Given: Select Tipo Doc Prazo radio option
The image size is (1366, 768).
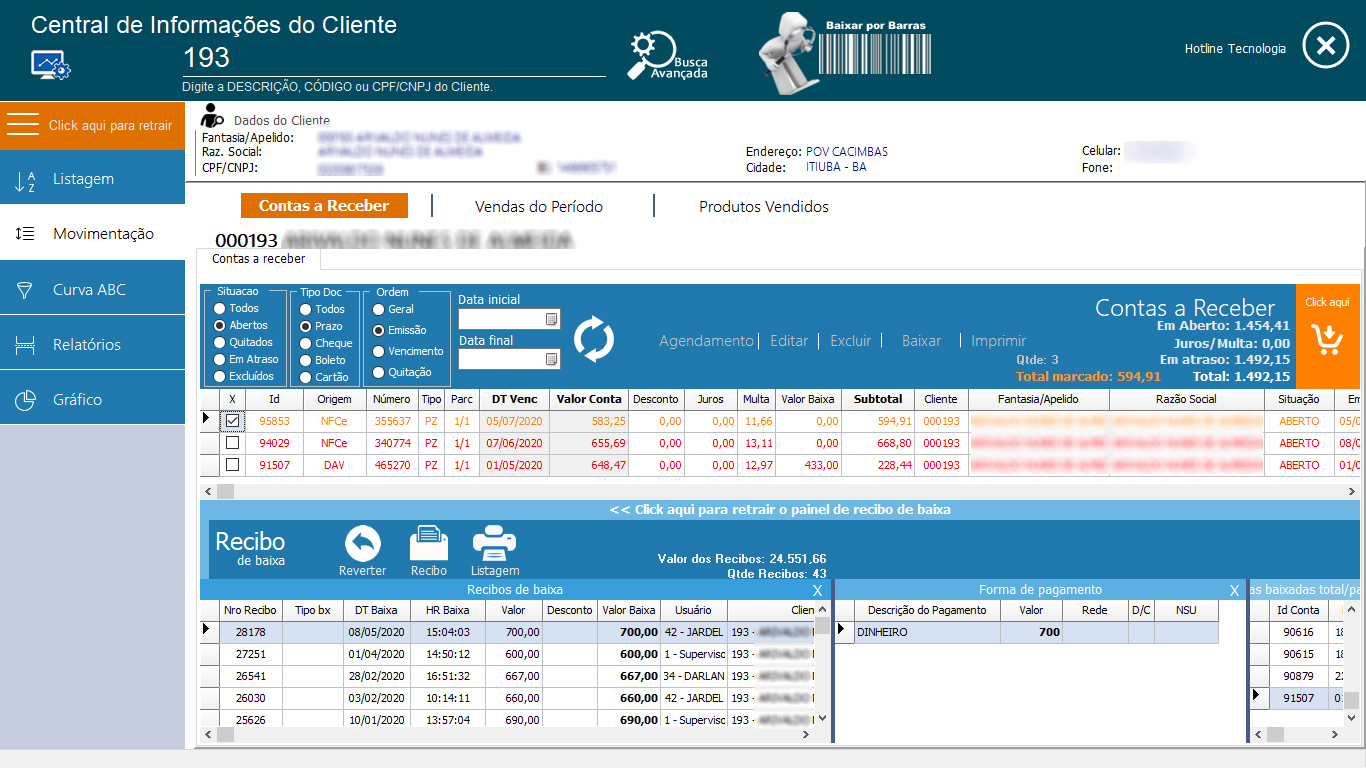Looking at the screenshot, I should click(305, 327).
